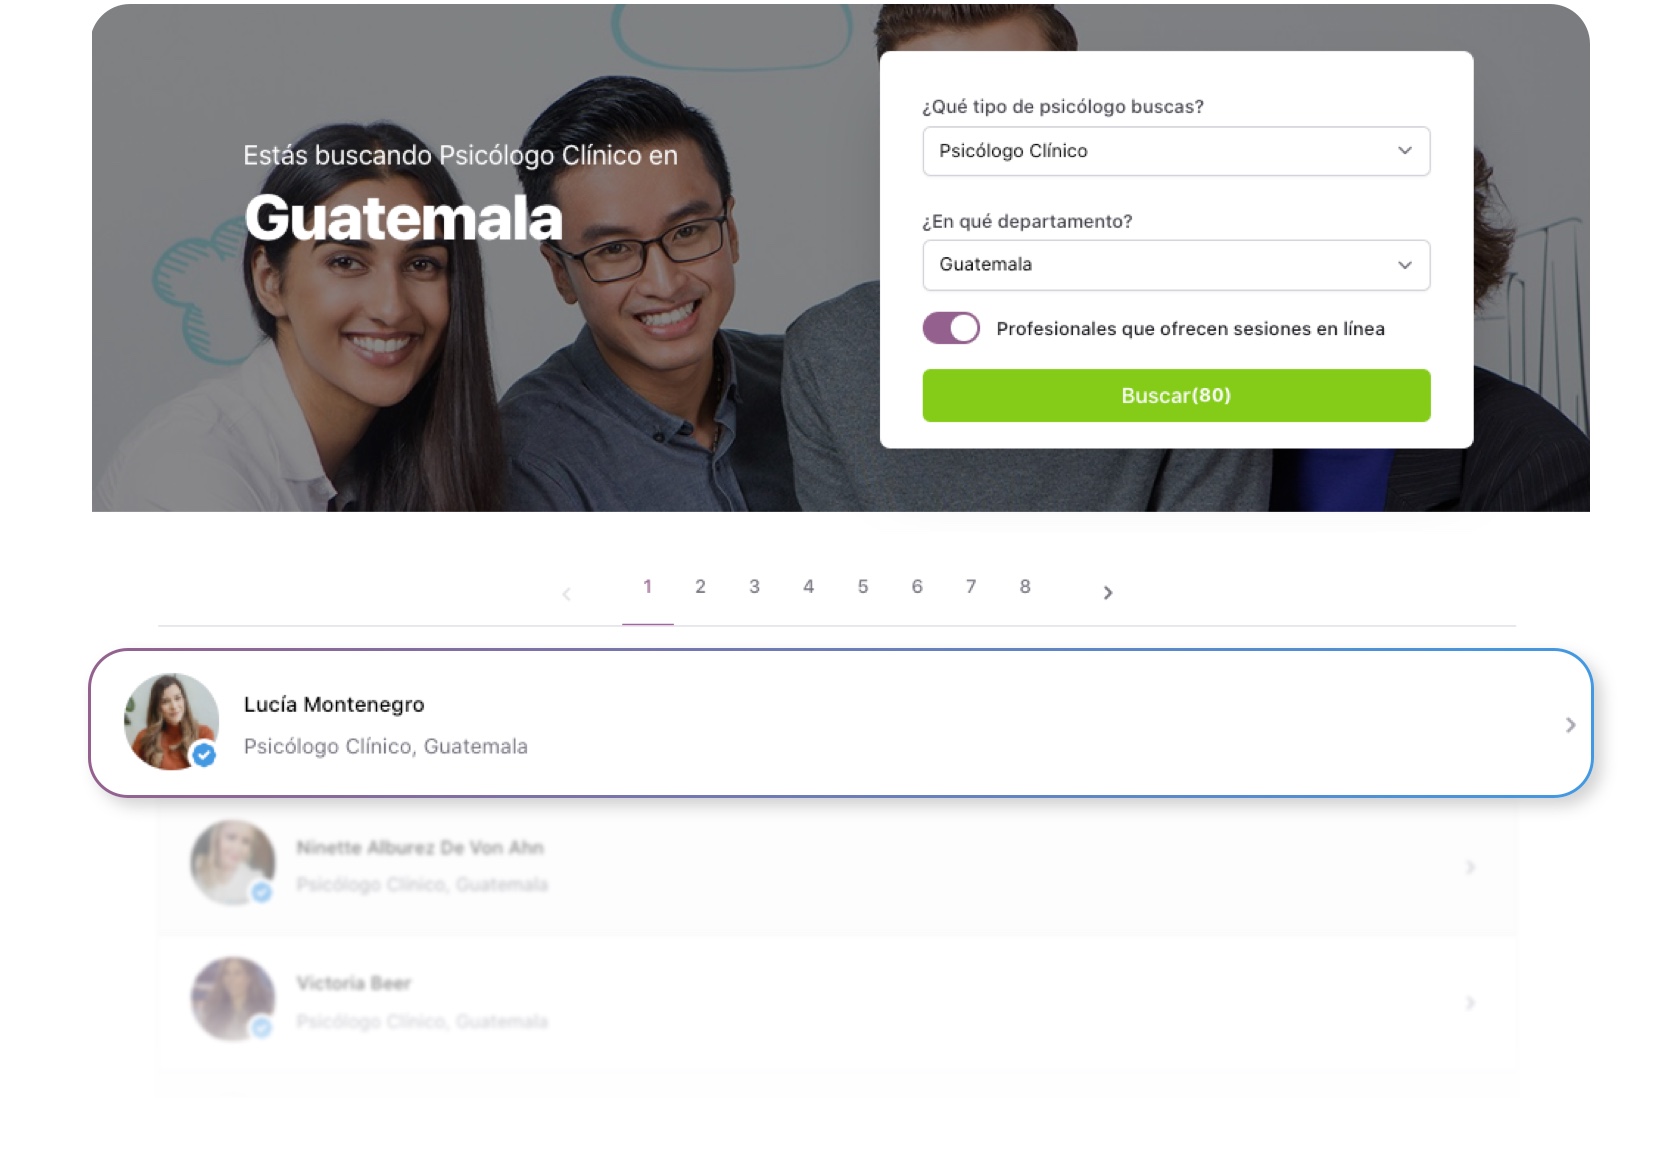Click verified badge on Victoria Beer's avatar
The height and width of the screenshot is (1170, 1680).
click(262, 1027)
